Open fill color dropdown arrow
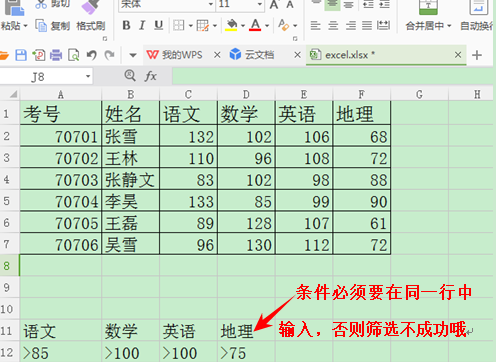 [243, 26]
